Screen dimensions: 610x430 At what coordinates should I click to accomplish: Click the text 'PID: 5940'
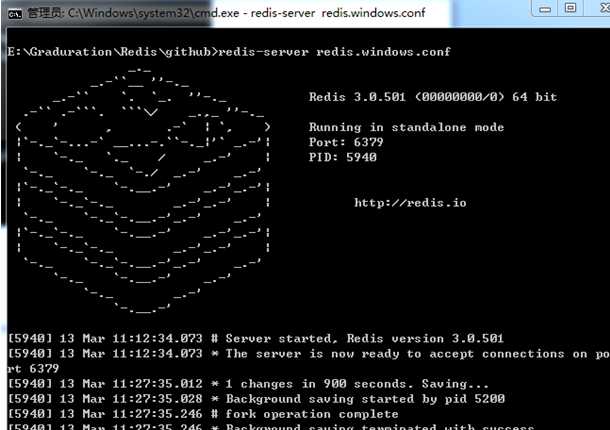pos(342,157)
